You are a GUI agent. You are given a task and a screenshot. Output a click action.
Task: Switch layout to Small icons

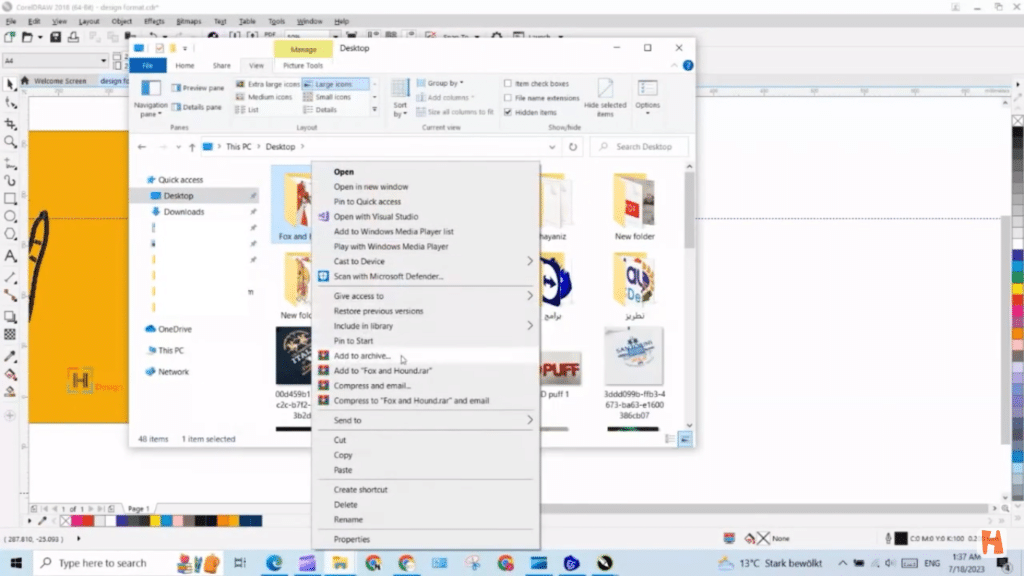(x=327, y=97)
